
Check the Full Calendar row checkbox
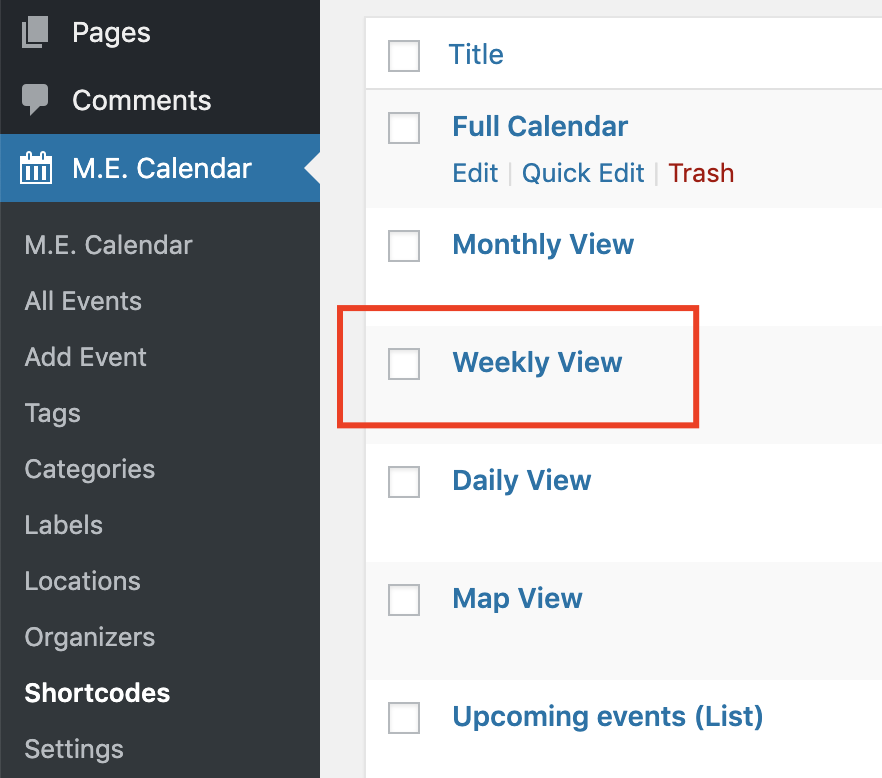[404, 128]
